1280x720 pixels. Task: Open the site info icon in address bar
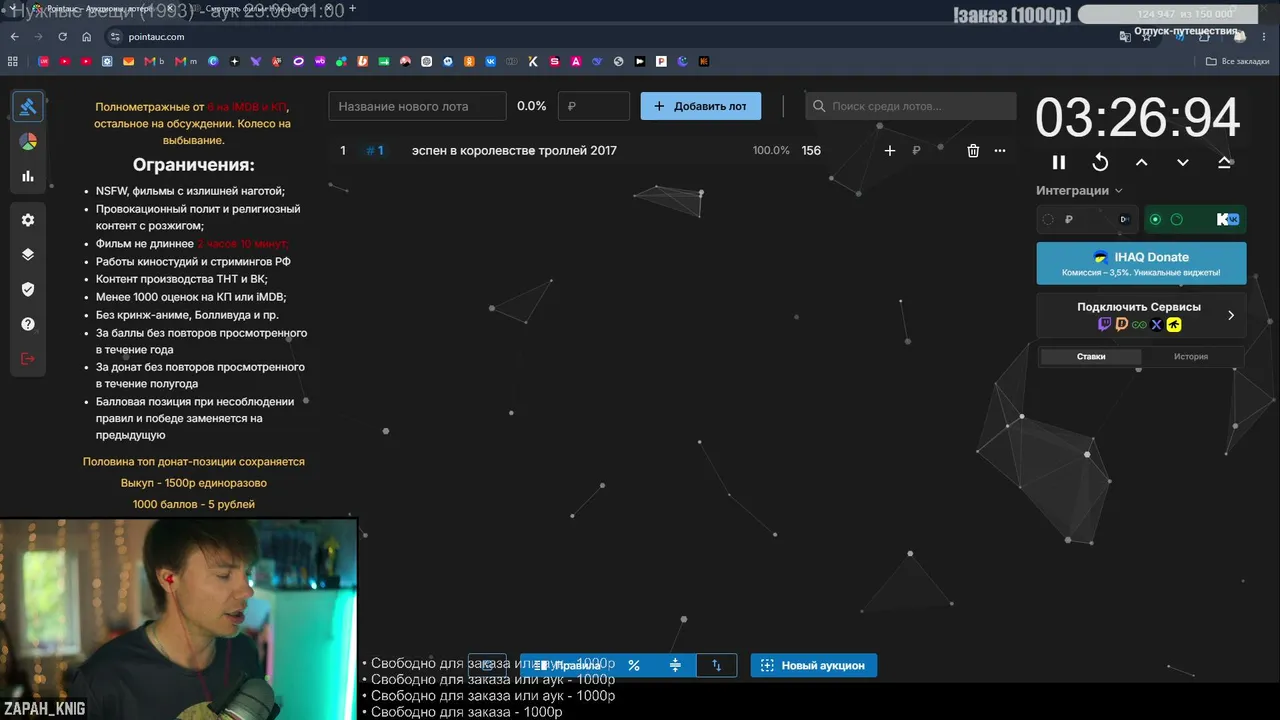(115, 37)
